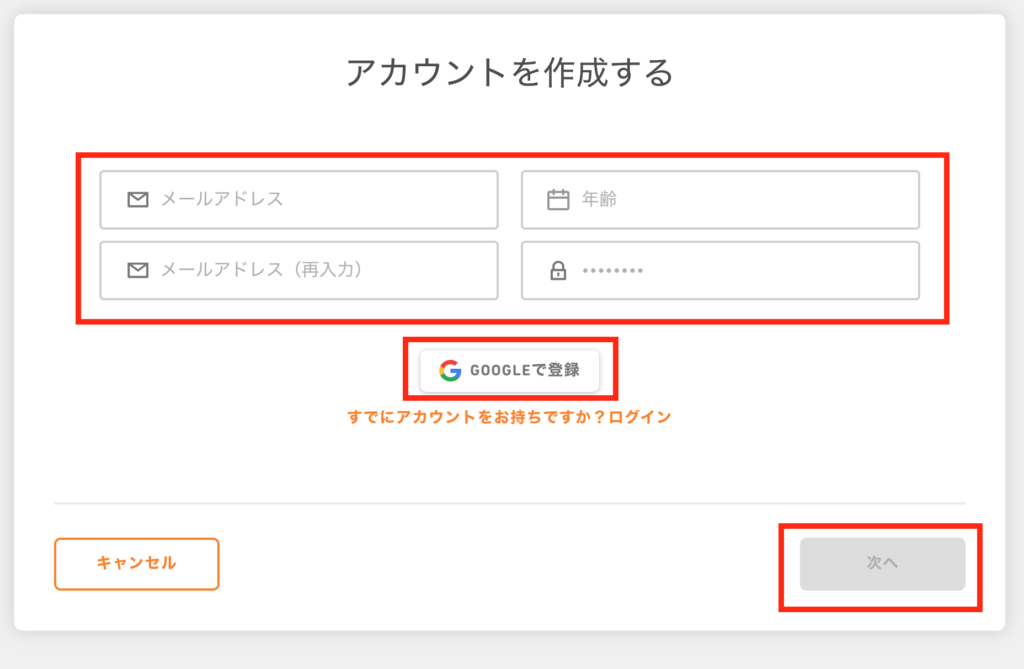
Task: Focus the メールアドレス input field
Action: click(299, 200)
